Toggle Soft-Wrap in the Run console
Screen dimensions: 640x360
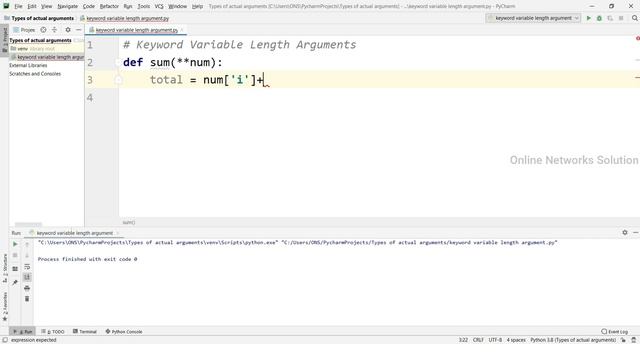point(27,267)
